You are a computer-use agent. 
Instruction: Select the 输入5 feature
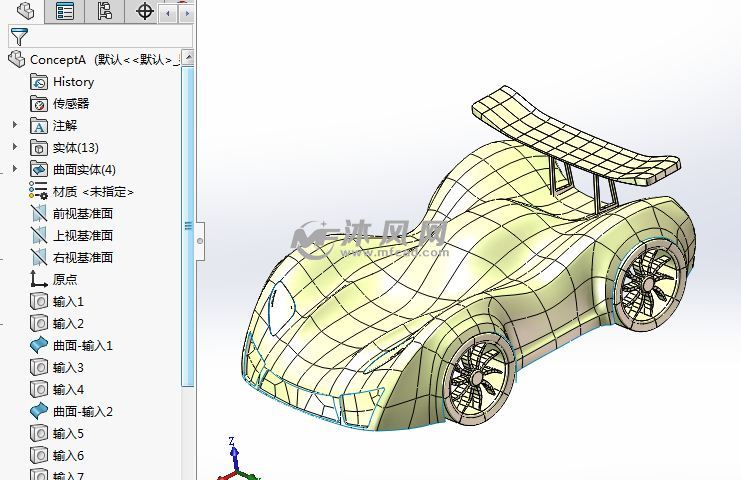68,433
